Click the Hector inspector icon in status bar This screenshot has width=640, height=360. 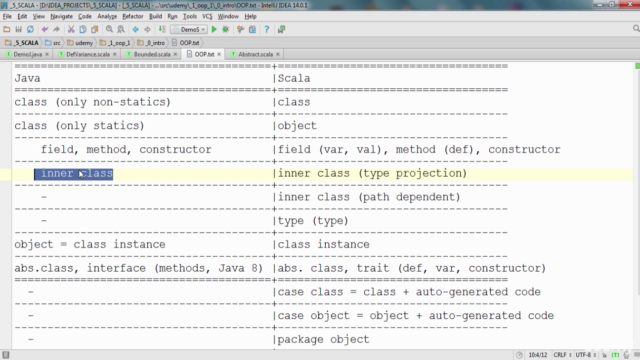click(627, 355)
